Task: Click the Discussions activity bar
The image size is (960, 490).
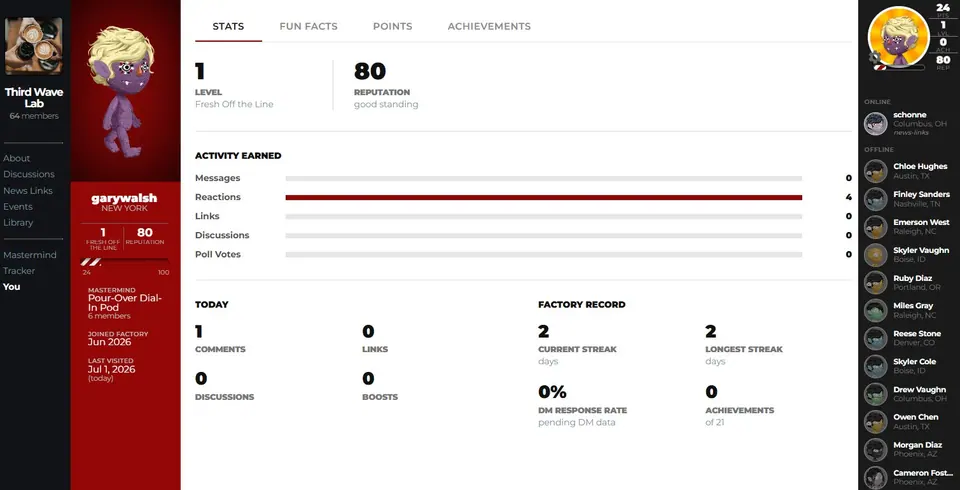Action: click(544, 235)
